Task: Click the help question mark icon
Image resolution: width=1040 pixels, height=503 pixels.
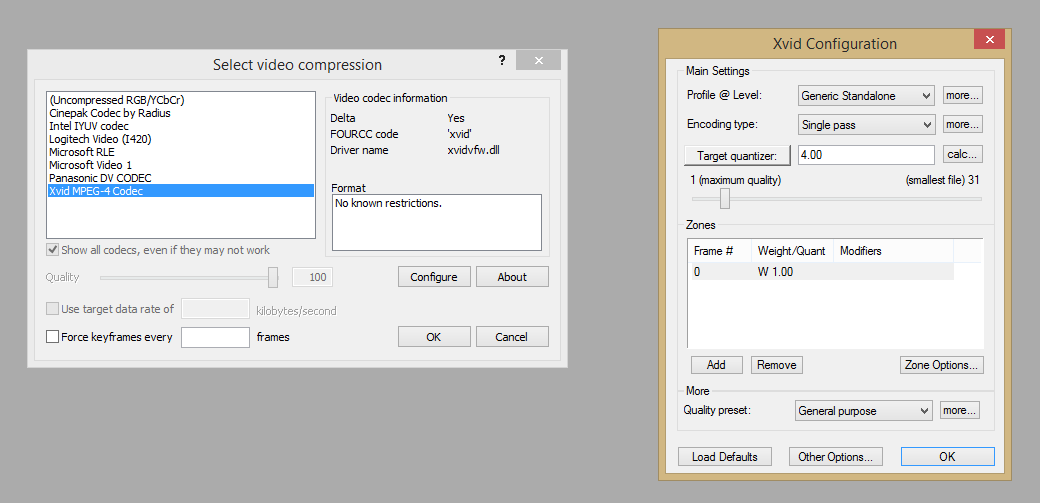Action: [502, 61]
